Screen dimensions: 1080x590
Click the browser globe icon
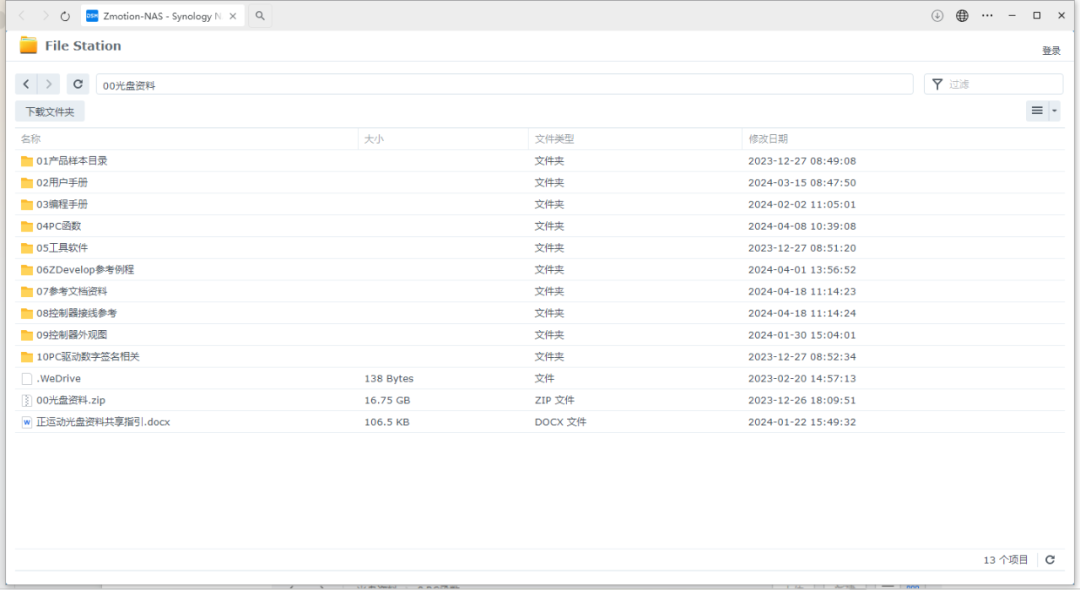pos(962,16)
